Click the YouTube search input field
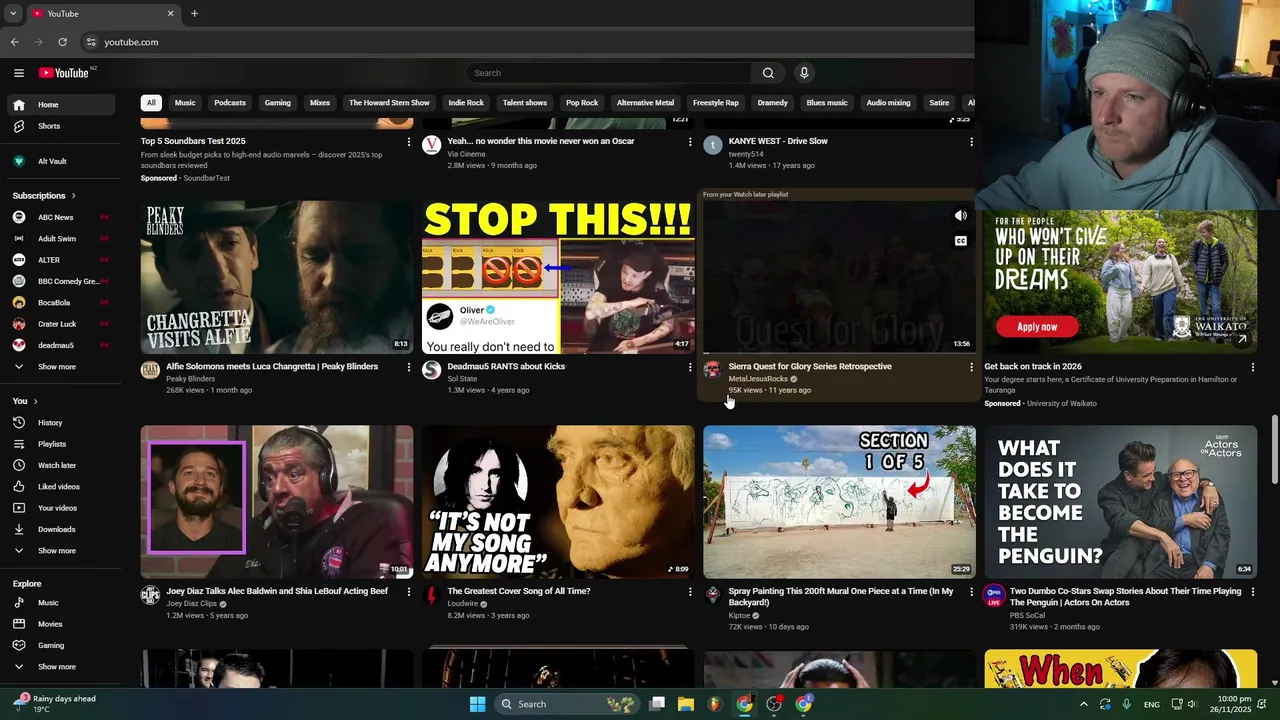The width and height of the screenshot is (1280, 720). pyautogui.click(x=608, y=73)
